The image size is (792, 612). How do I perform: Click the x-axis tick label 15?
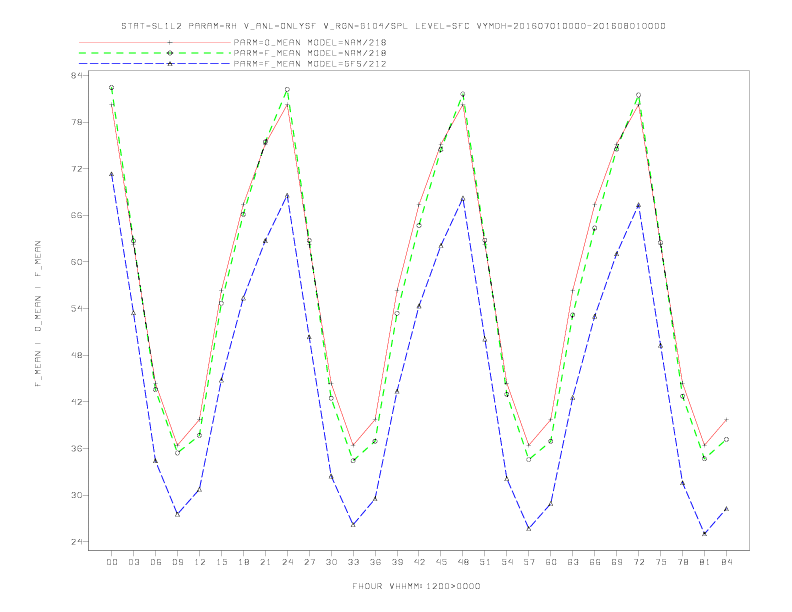click(x=221, y=562)
